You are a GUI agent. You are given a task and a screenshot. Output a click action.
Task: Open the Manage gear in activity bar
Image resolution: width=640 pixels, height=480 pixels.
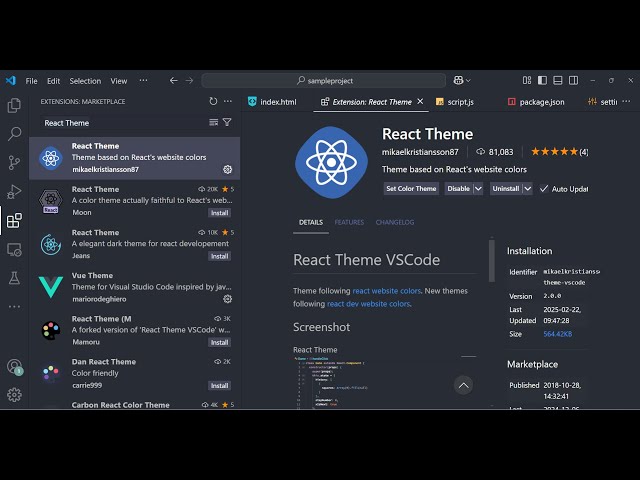14,394
